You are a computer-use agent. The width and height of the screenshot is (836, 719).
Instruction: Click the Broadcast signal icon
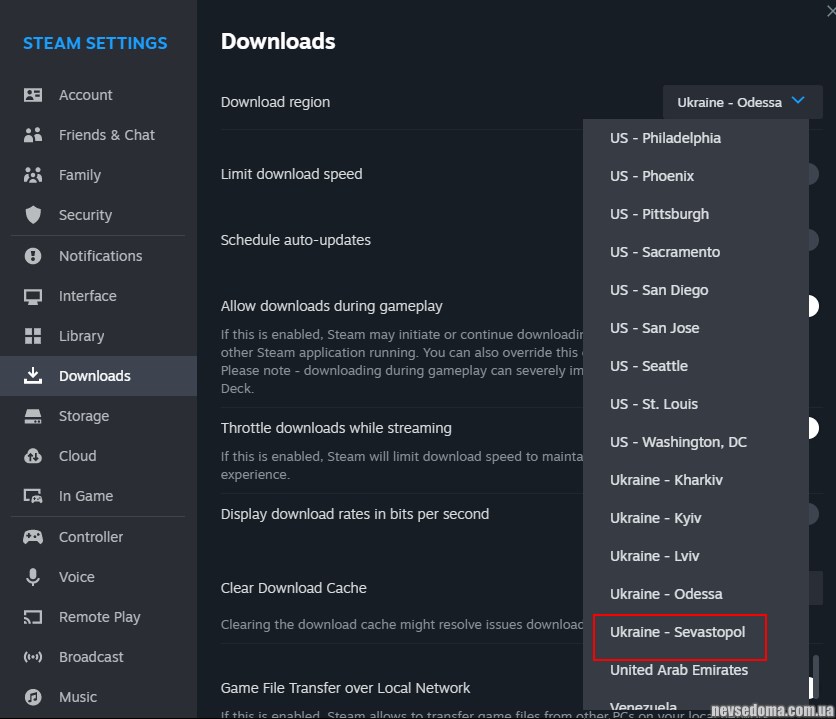point(33,657)
